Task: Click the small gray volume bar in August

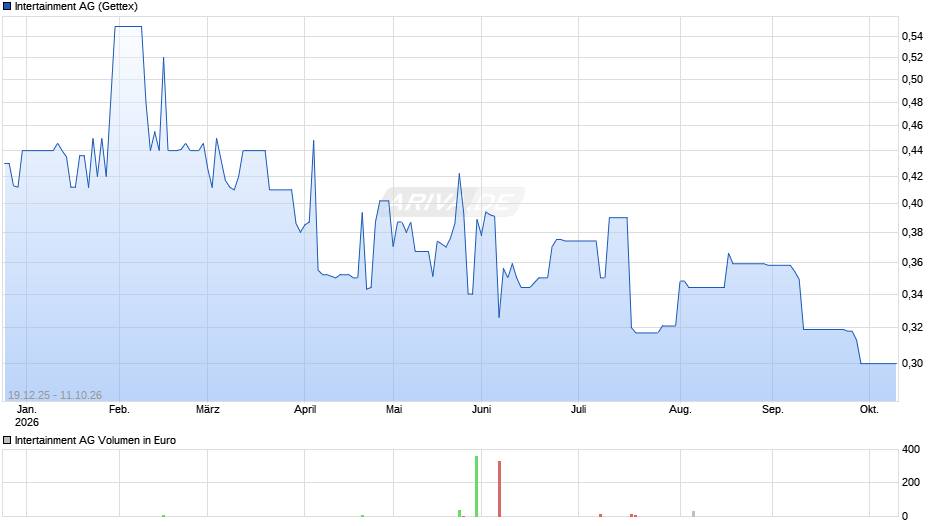Action: pos(694,514)
